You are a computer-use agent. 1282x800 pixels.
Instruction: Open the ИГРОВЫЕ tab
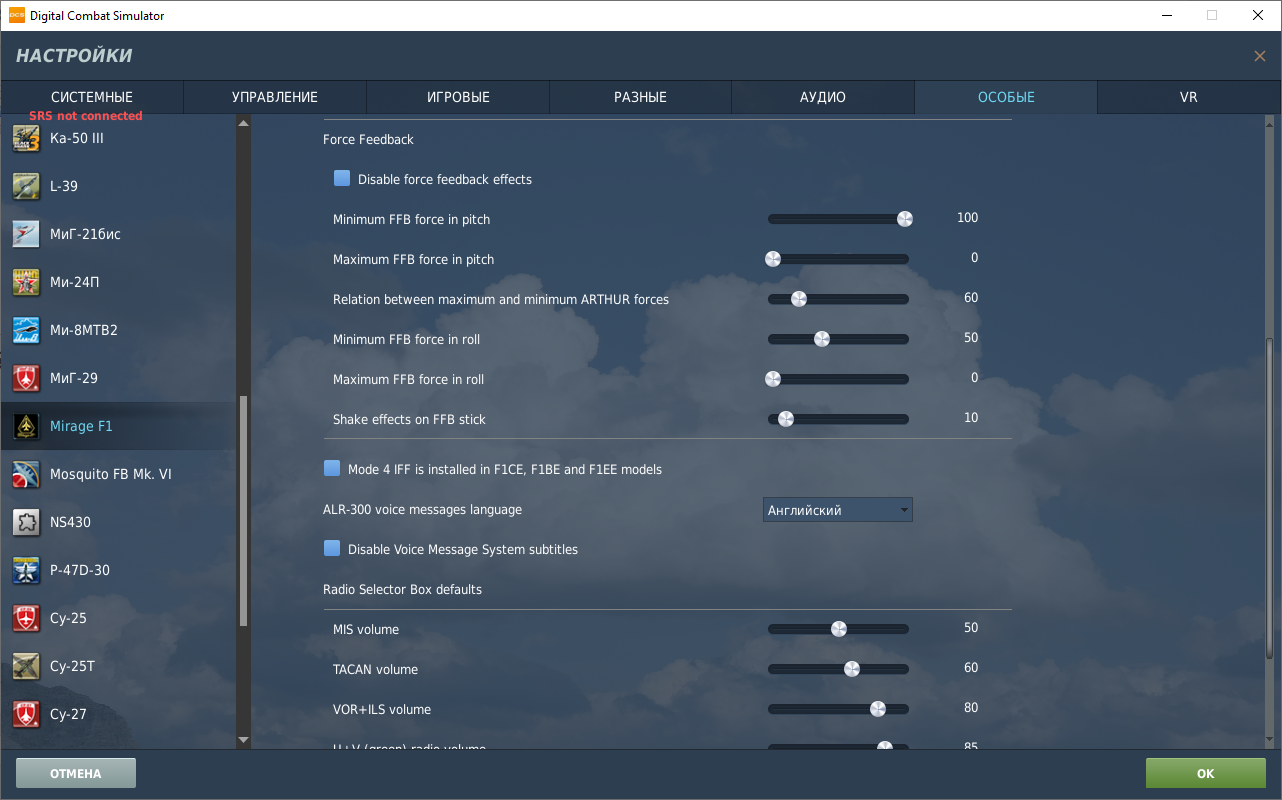click(458, 97)
